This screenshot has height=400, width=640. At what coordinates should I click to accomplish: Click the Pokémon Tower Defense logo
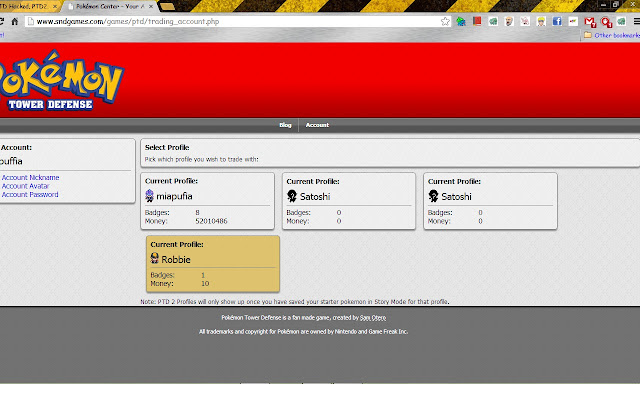click(61, 80)
